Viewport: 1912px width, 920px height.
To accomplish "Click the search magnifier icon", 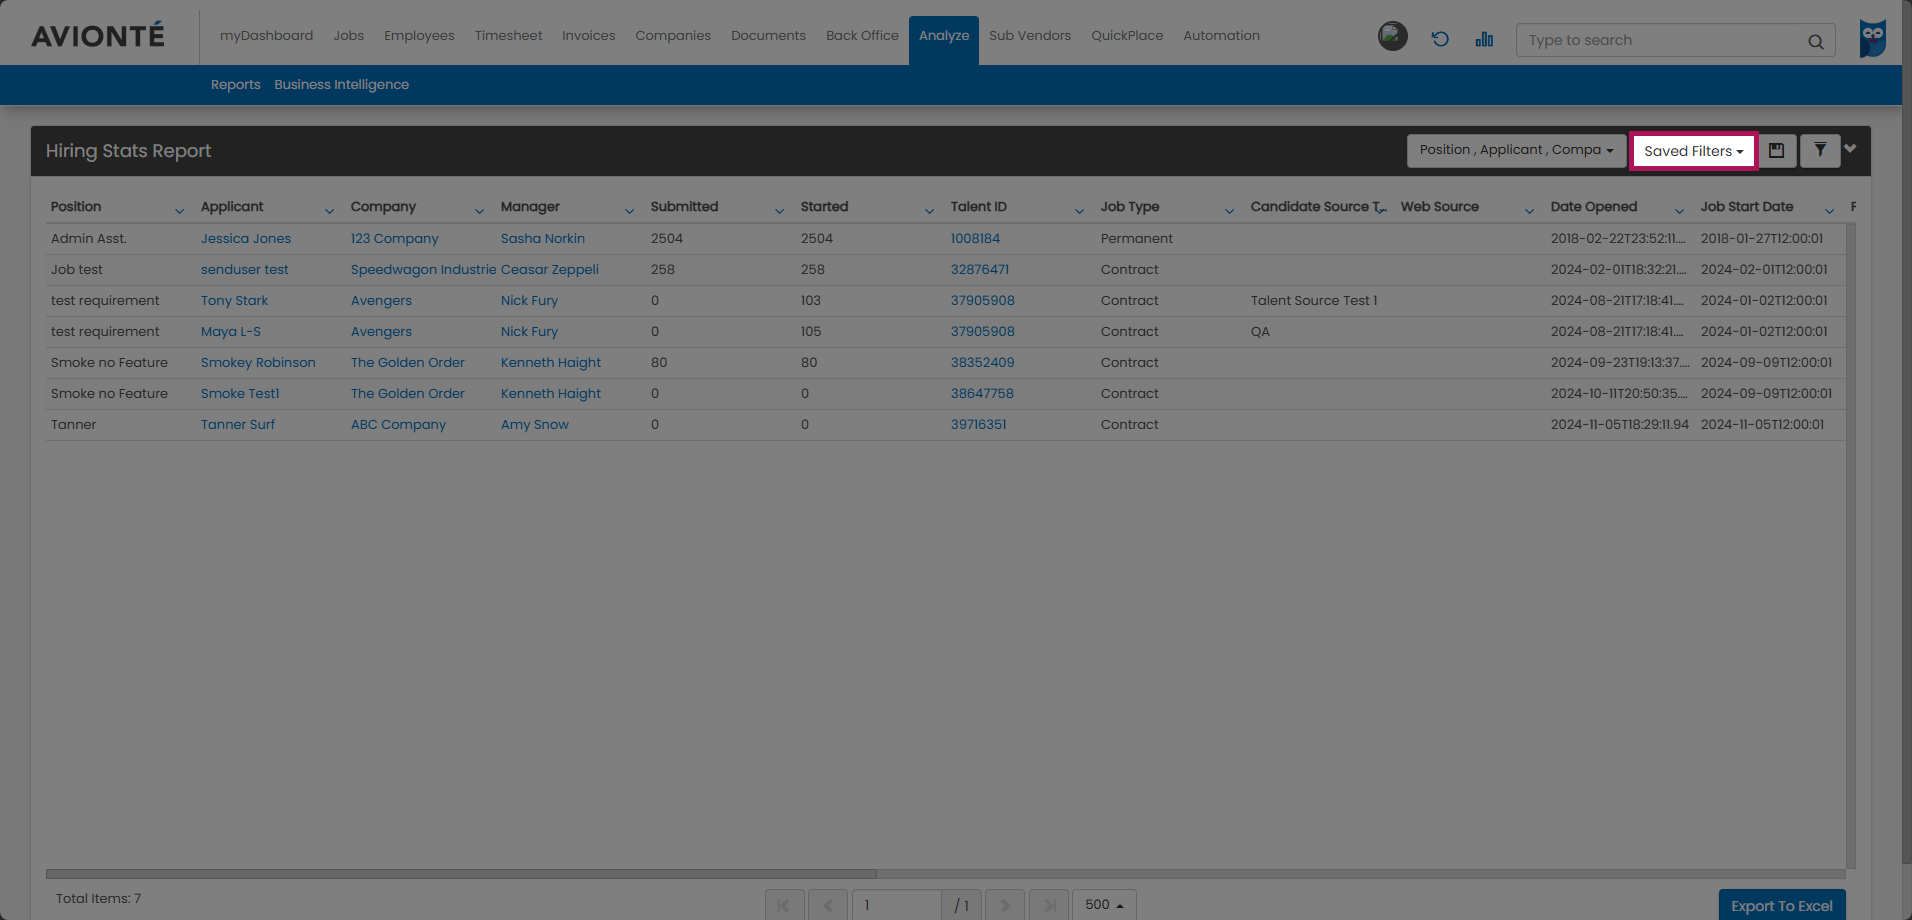I will coord(1815,41).
